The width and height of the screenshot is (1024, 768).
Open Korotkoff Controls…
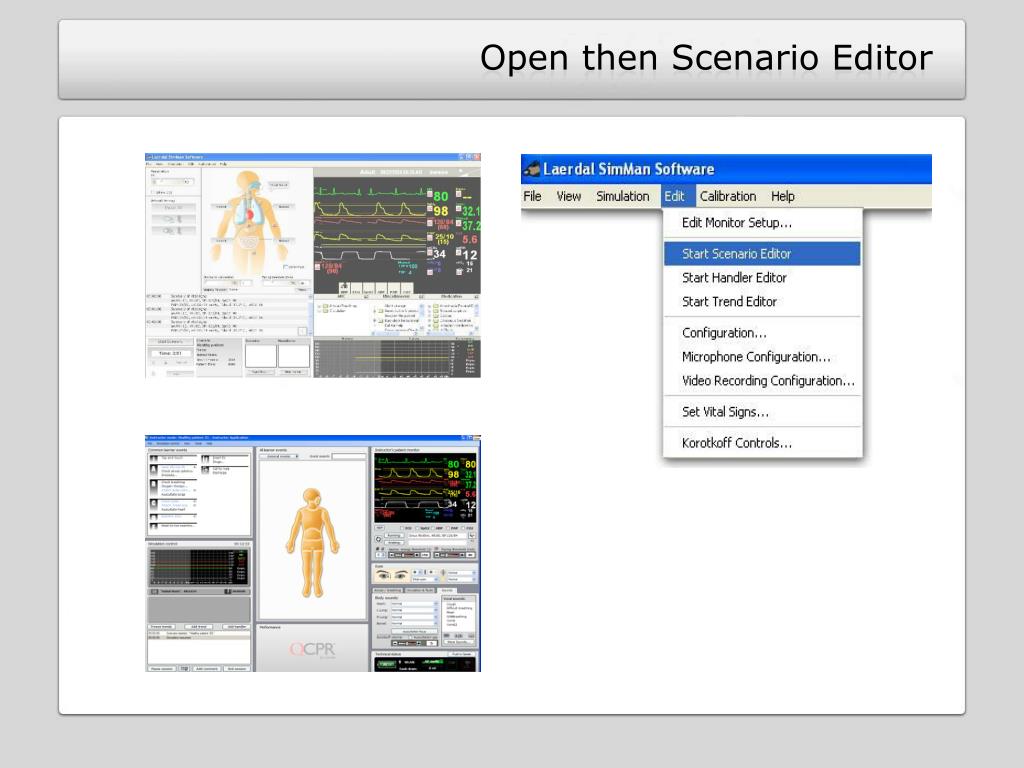[x=762, y=443]
